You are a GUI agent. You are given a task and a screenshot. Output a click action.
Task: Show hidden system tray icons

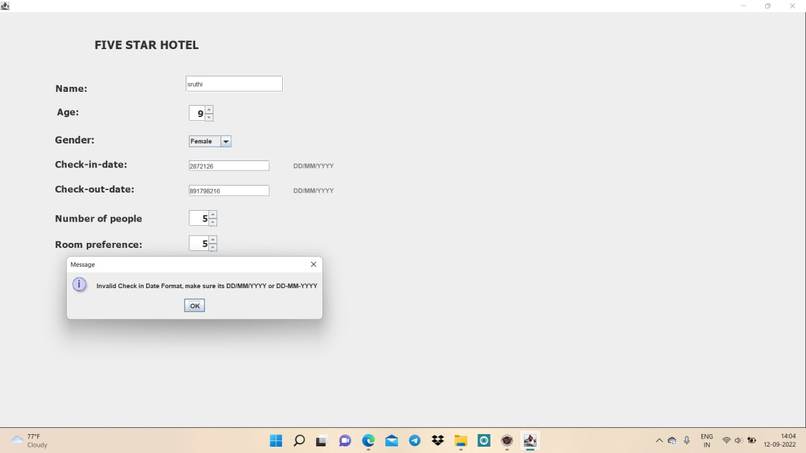(659, 441)
